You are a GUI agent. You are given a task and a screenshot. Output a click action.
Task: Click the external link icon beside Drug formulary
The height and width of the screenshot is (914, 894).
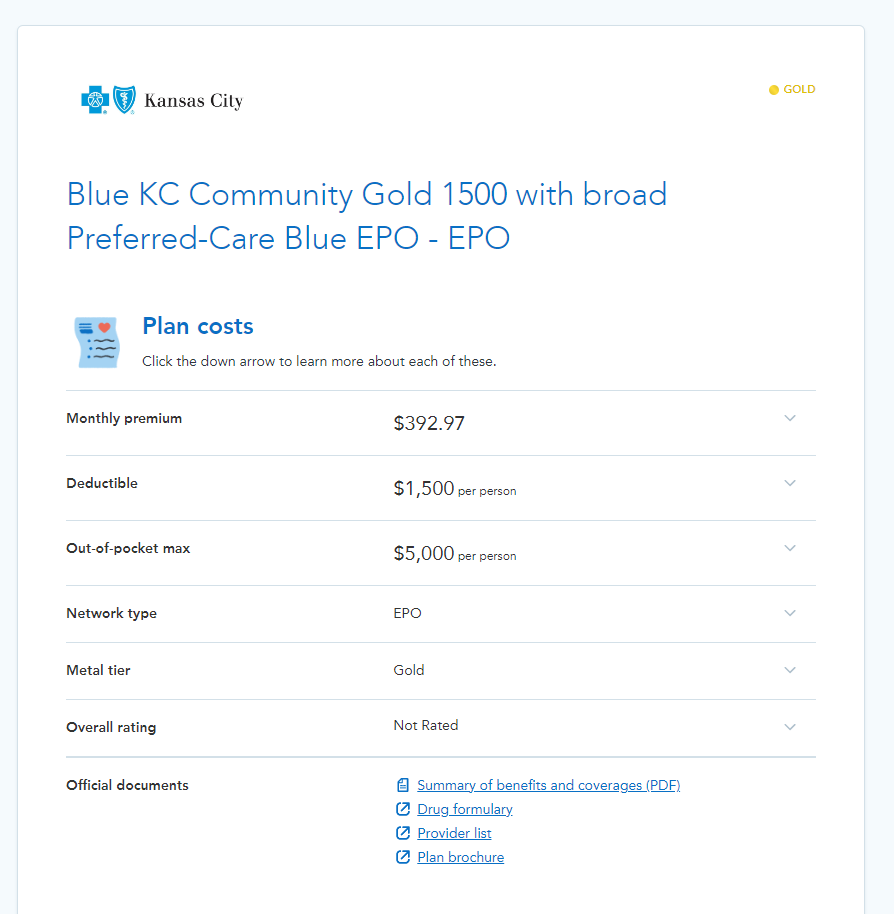click(403, 809)
